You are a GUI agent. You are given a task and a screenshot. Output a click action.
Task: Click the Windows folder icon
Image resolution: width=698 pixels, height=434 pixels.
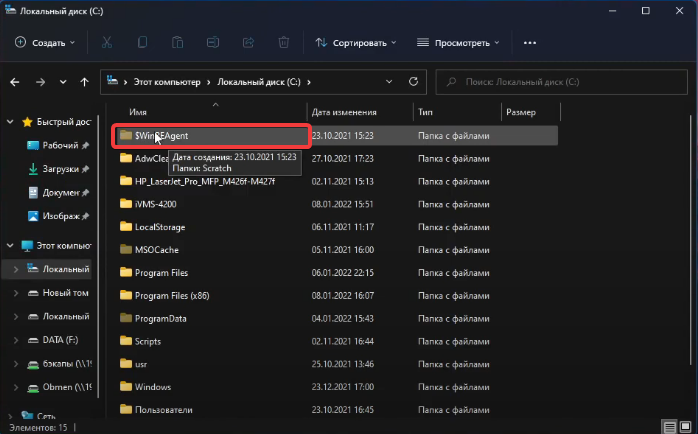click(126, 386)
